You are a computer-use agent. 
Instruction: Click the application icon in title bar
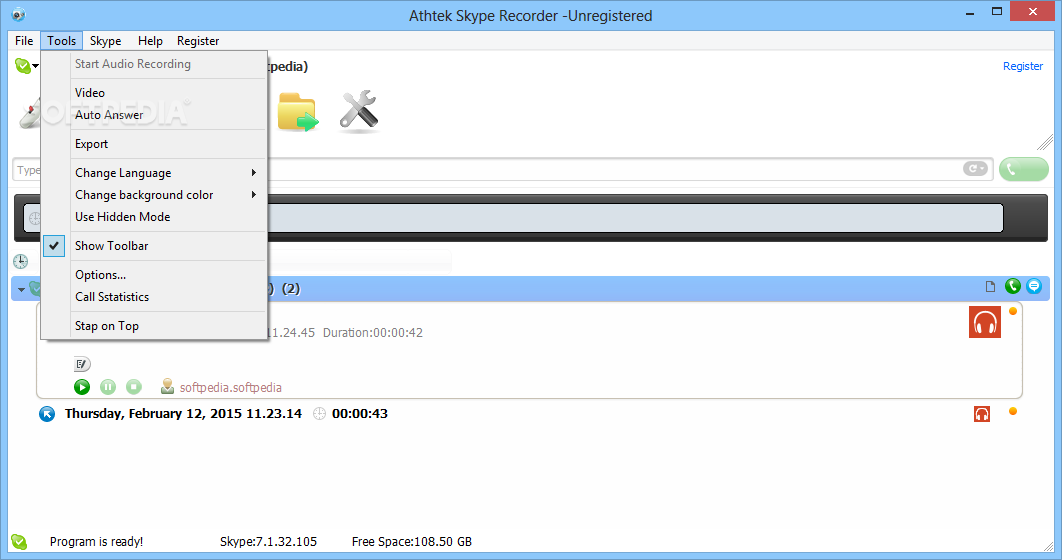click(x=18, y=15)
